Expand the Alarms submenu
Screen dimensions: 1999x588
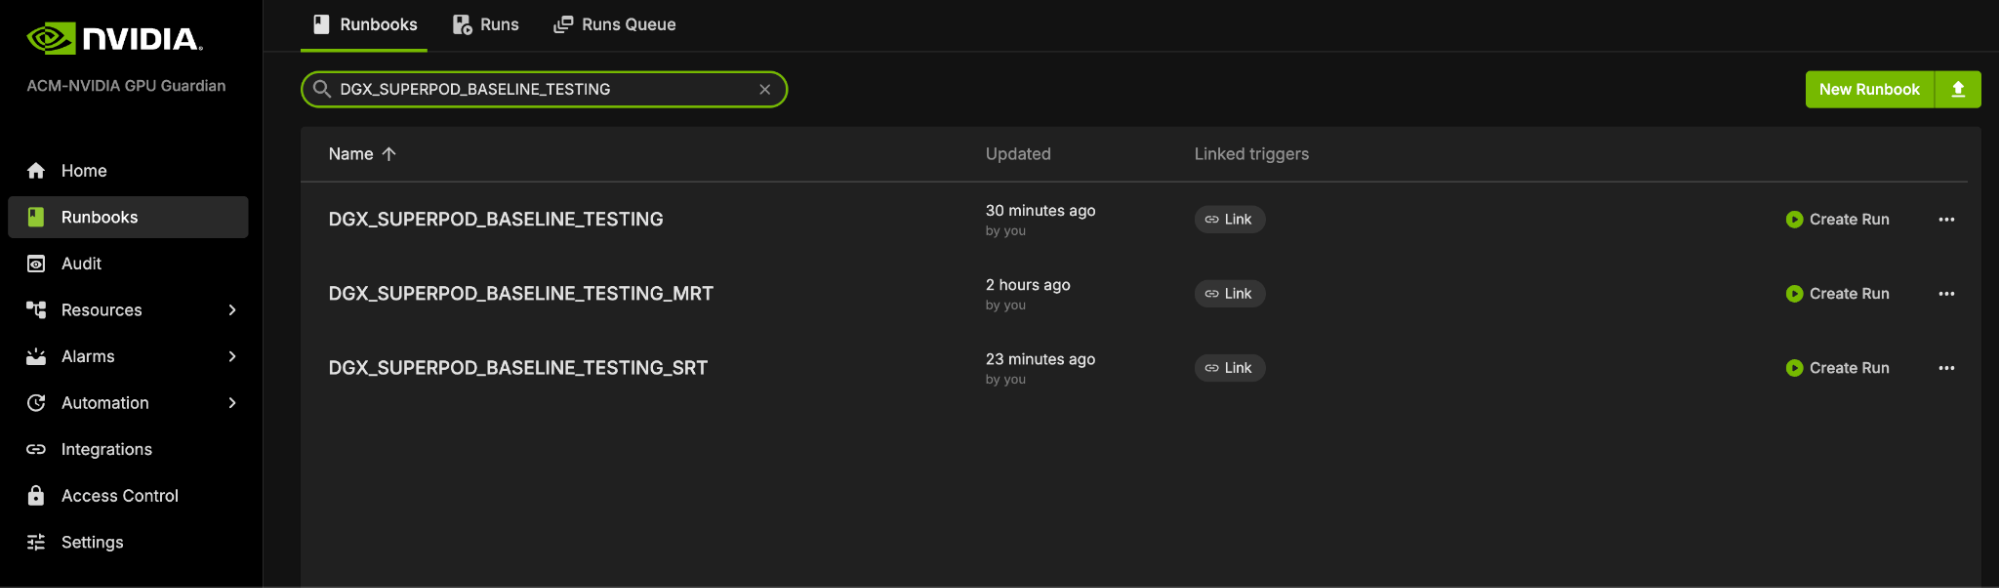(232, 357)
